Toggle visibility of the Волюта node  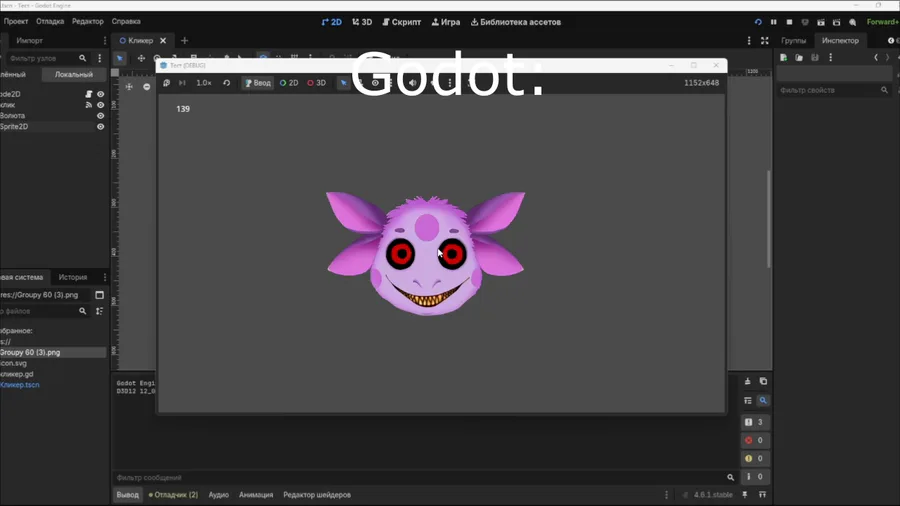[100, 116]
